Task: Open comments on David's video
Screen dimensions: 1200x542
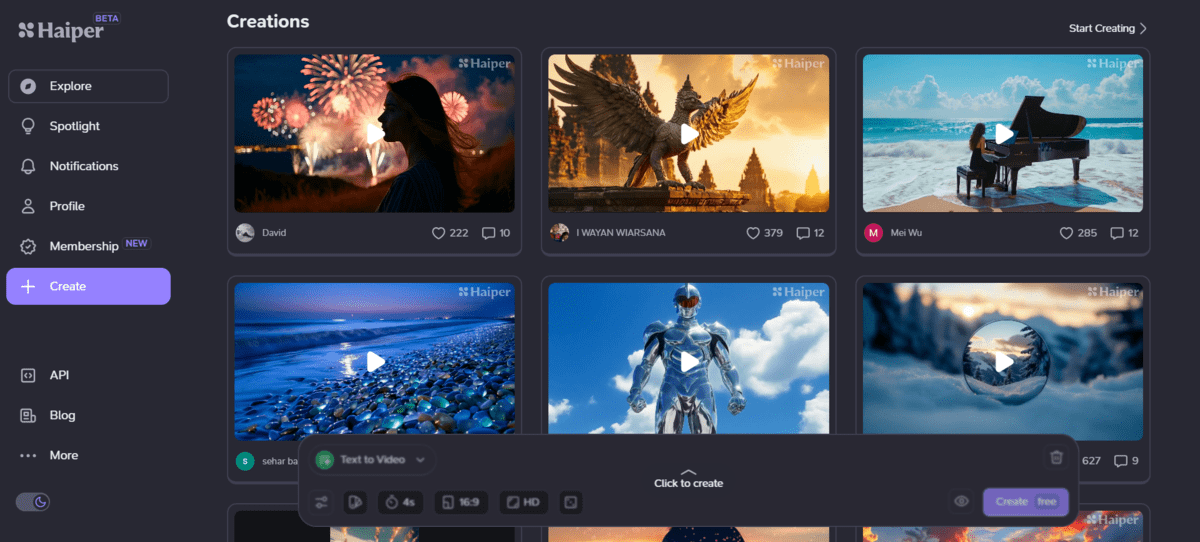Action: 489,233
